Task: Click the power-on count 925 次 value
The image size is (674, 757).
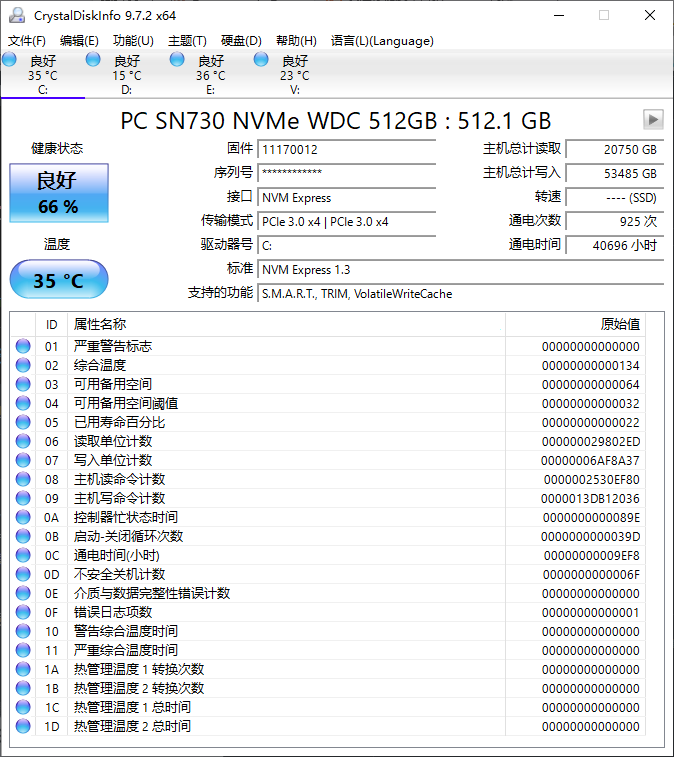Action: point(615,222)
